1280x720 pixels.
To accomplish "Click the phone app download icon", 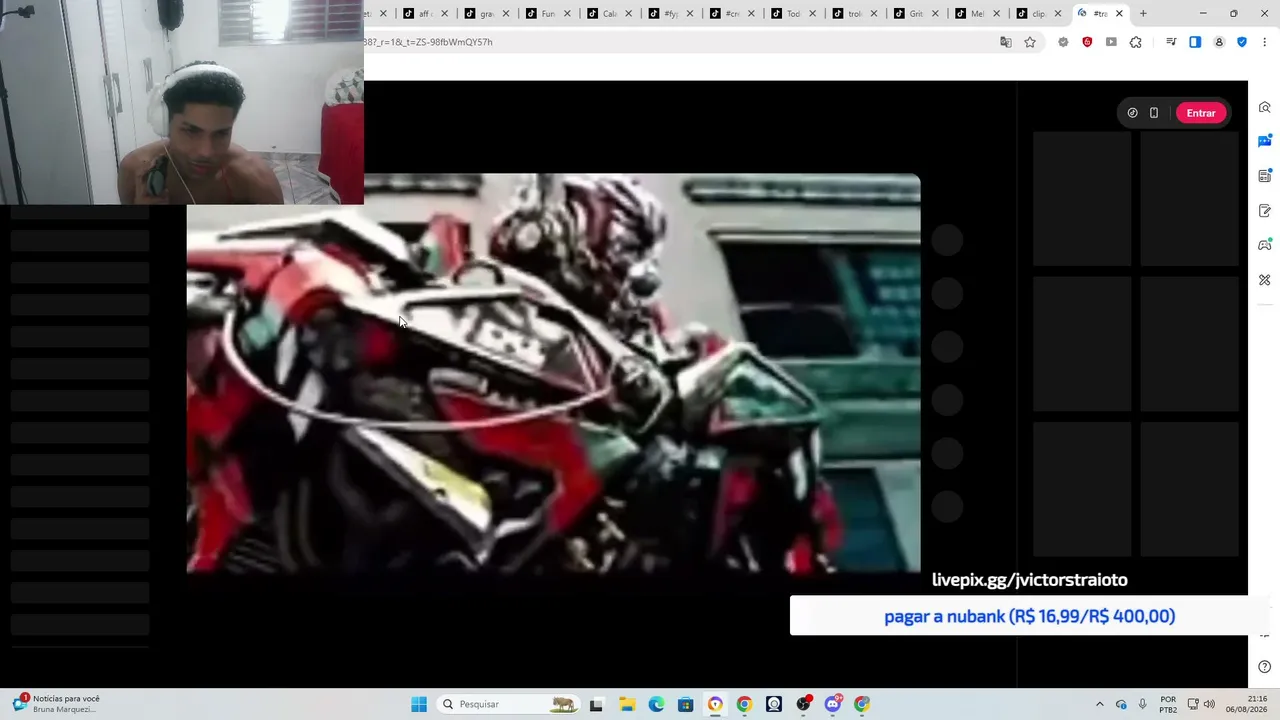I will click(x=1154, y=113).
